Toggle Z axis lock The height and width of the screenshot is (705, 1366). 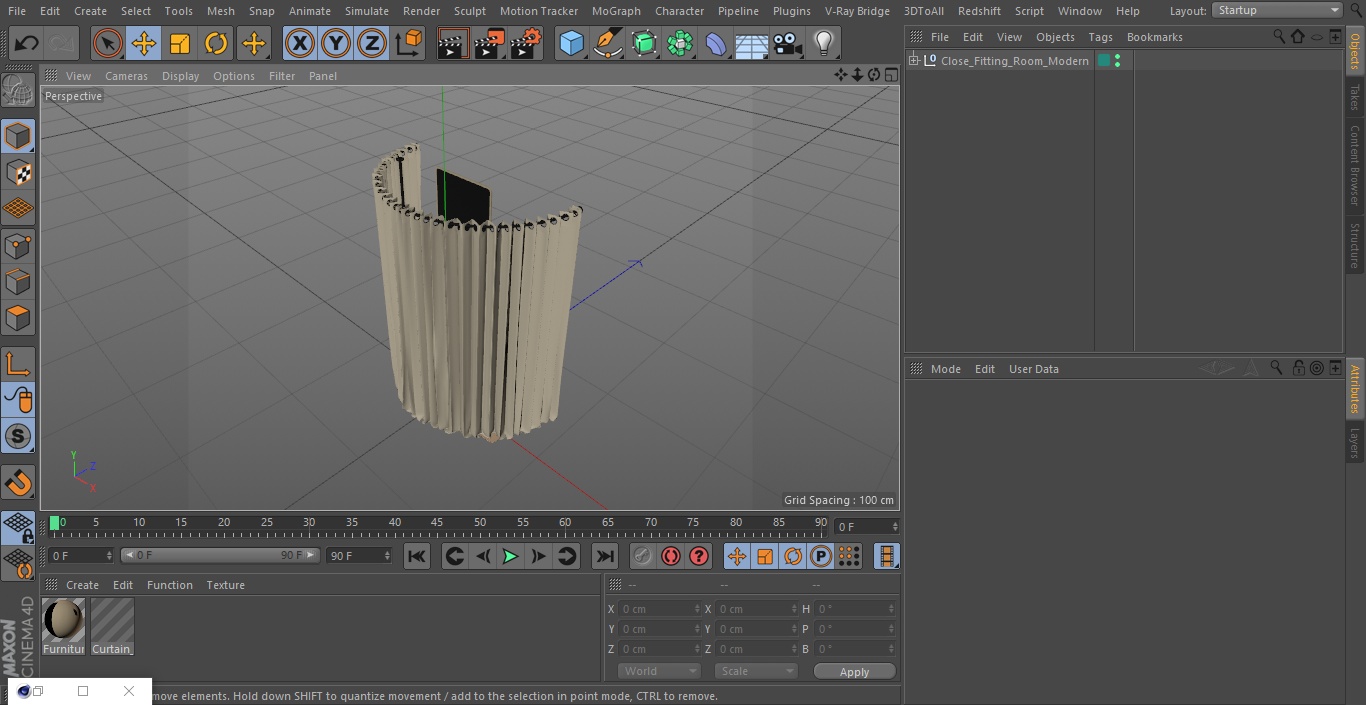pos(372,44)
